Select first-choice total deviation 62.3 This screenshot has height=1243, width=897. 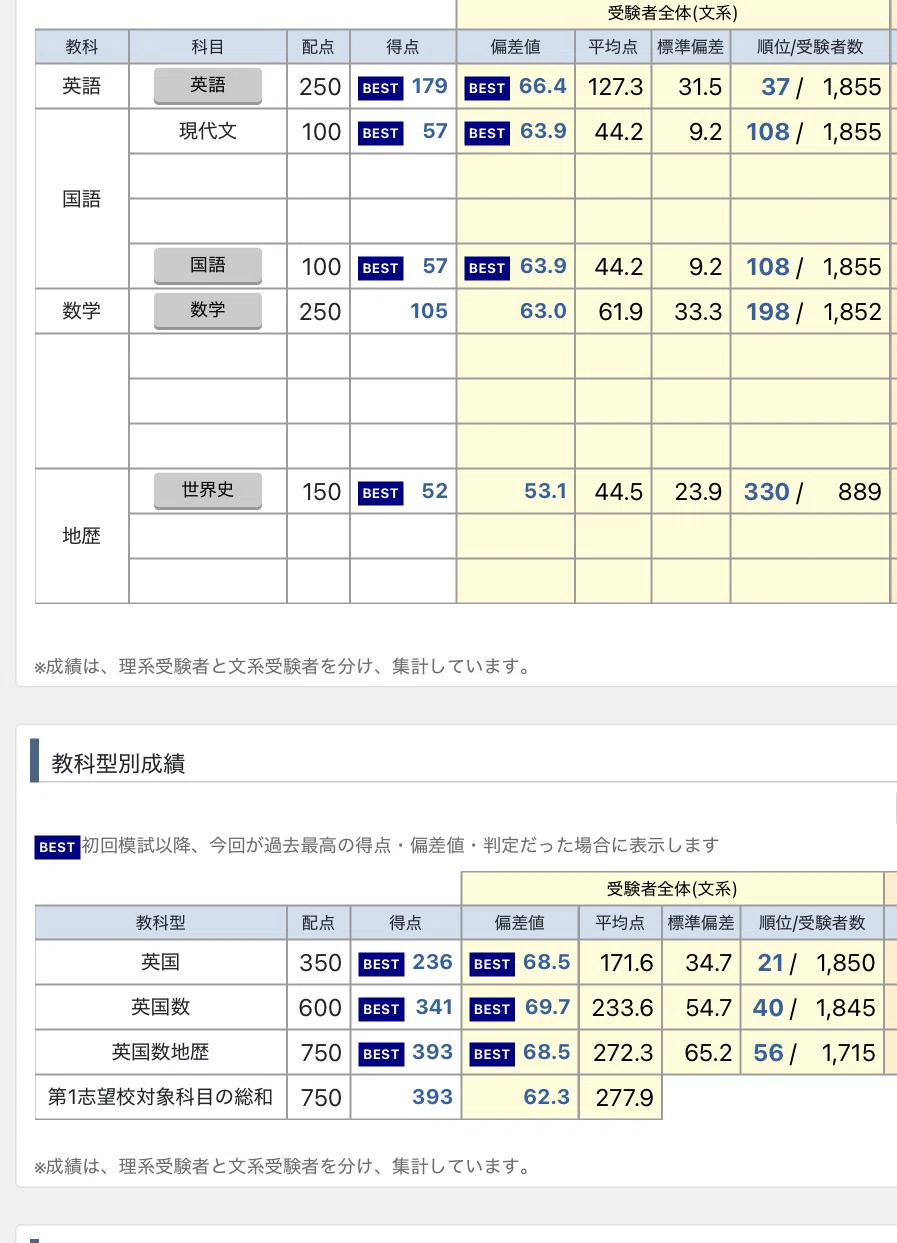[x=546, y=1097]
